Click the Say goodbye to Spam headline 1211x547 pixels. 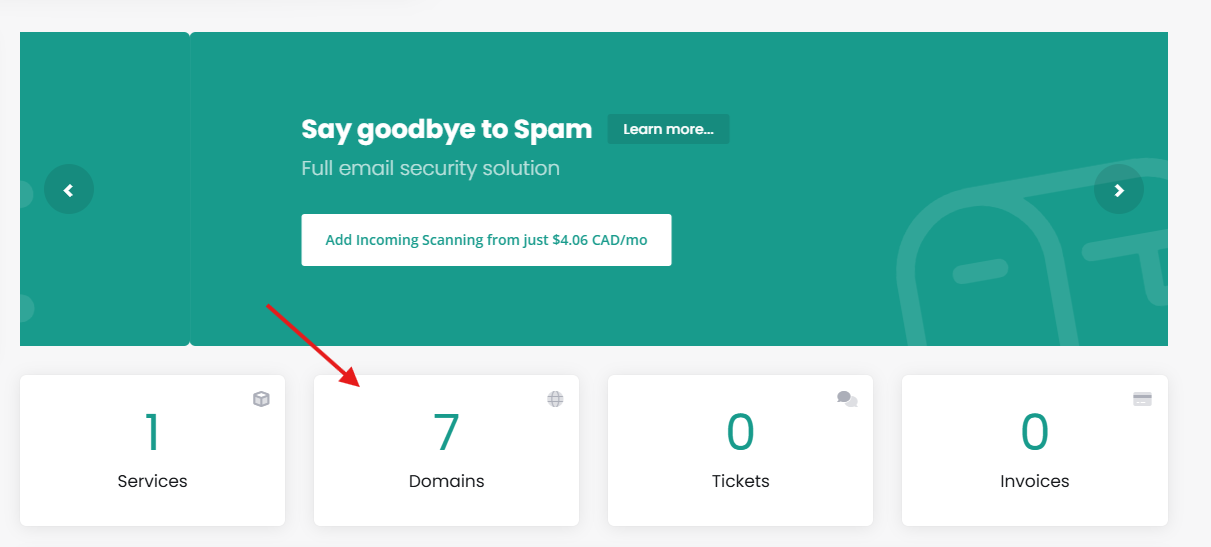pyautogui.click(x=446, y=129)
